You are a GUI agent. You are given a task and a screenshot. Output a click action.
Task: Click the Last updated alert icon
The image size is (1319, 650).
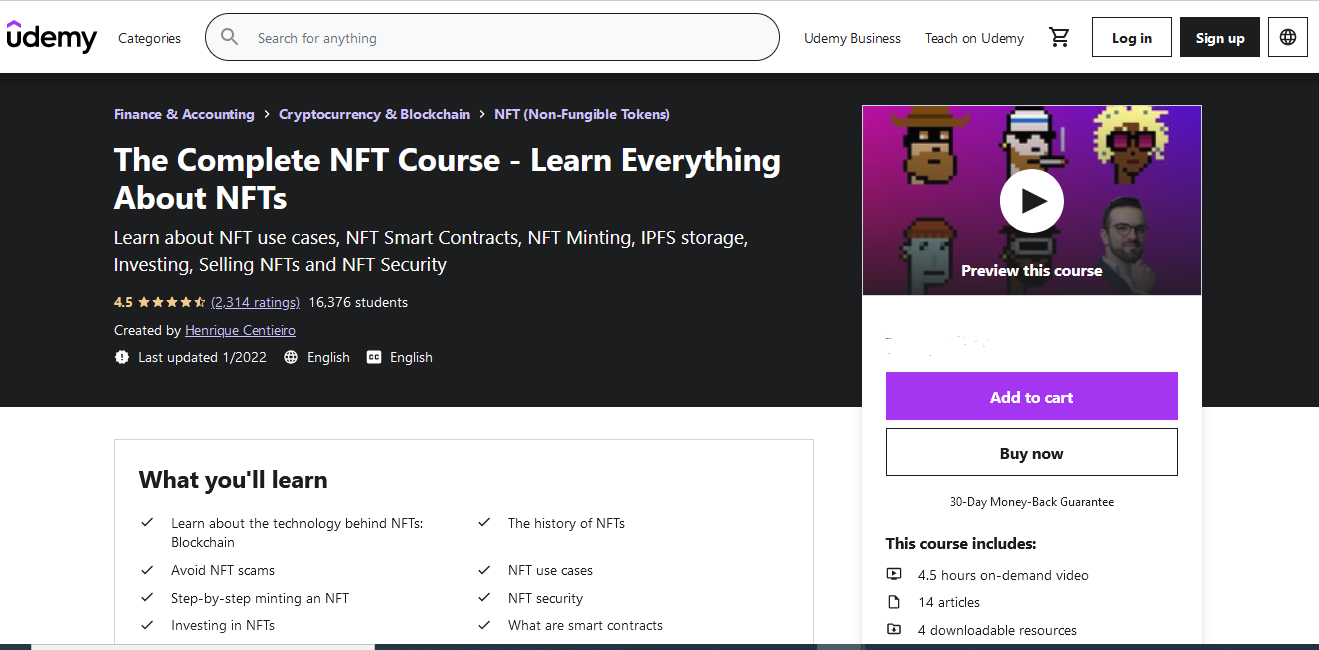tap(122, 357)
